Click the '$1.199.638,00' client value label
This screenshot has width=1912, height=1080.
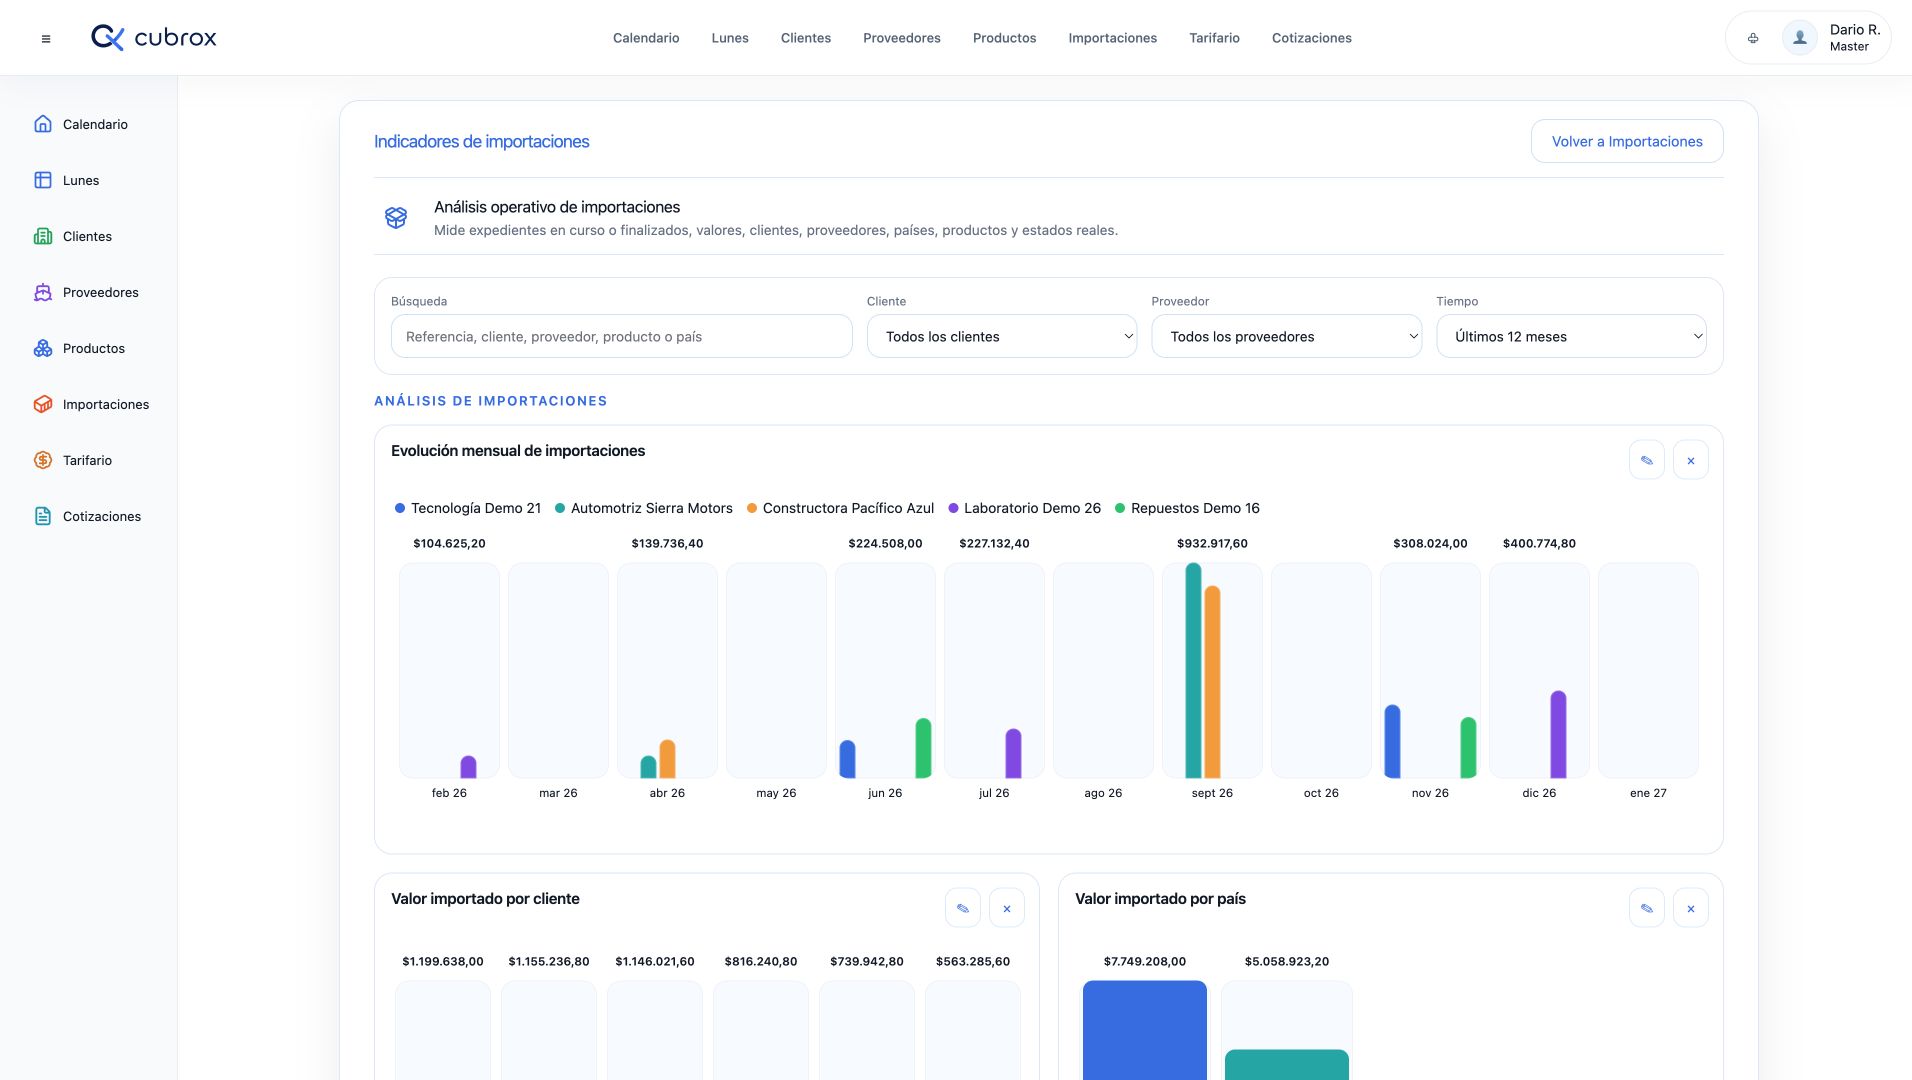443,962
